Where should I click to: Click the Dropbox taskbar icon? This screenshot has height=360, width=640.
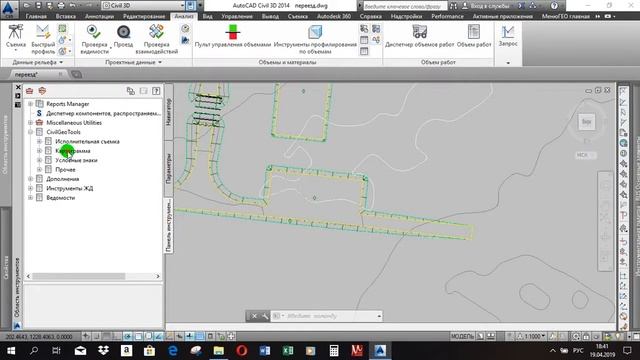click(x=103, y=351)
